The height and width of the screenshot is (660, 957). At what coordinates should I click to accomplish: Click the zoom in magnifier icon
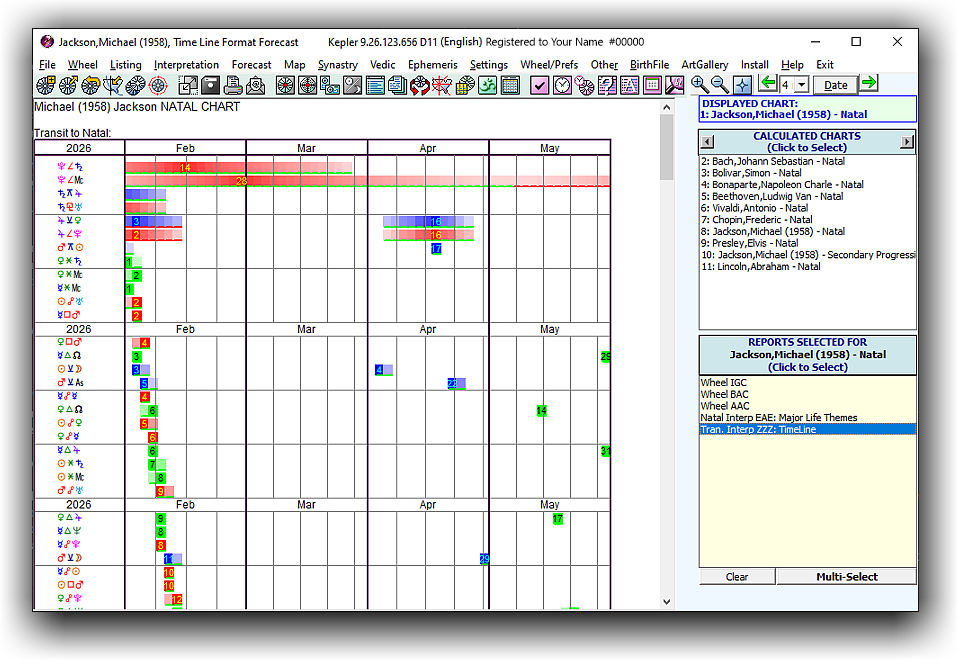[700, 85]
